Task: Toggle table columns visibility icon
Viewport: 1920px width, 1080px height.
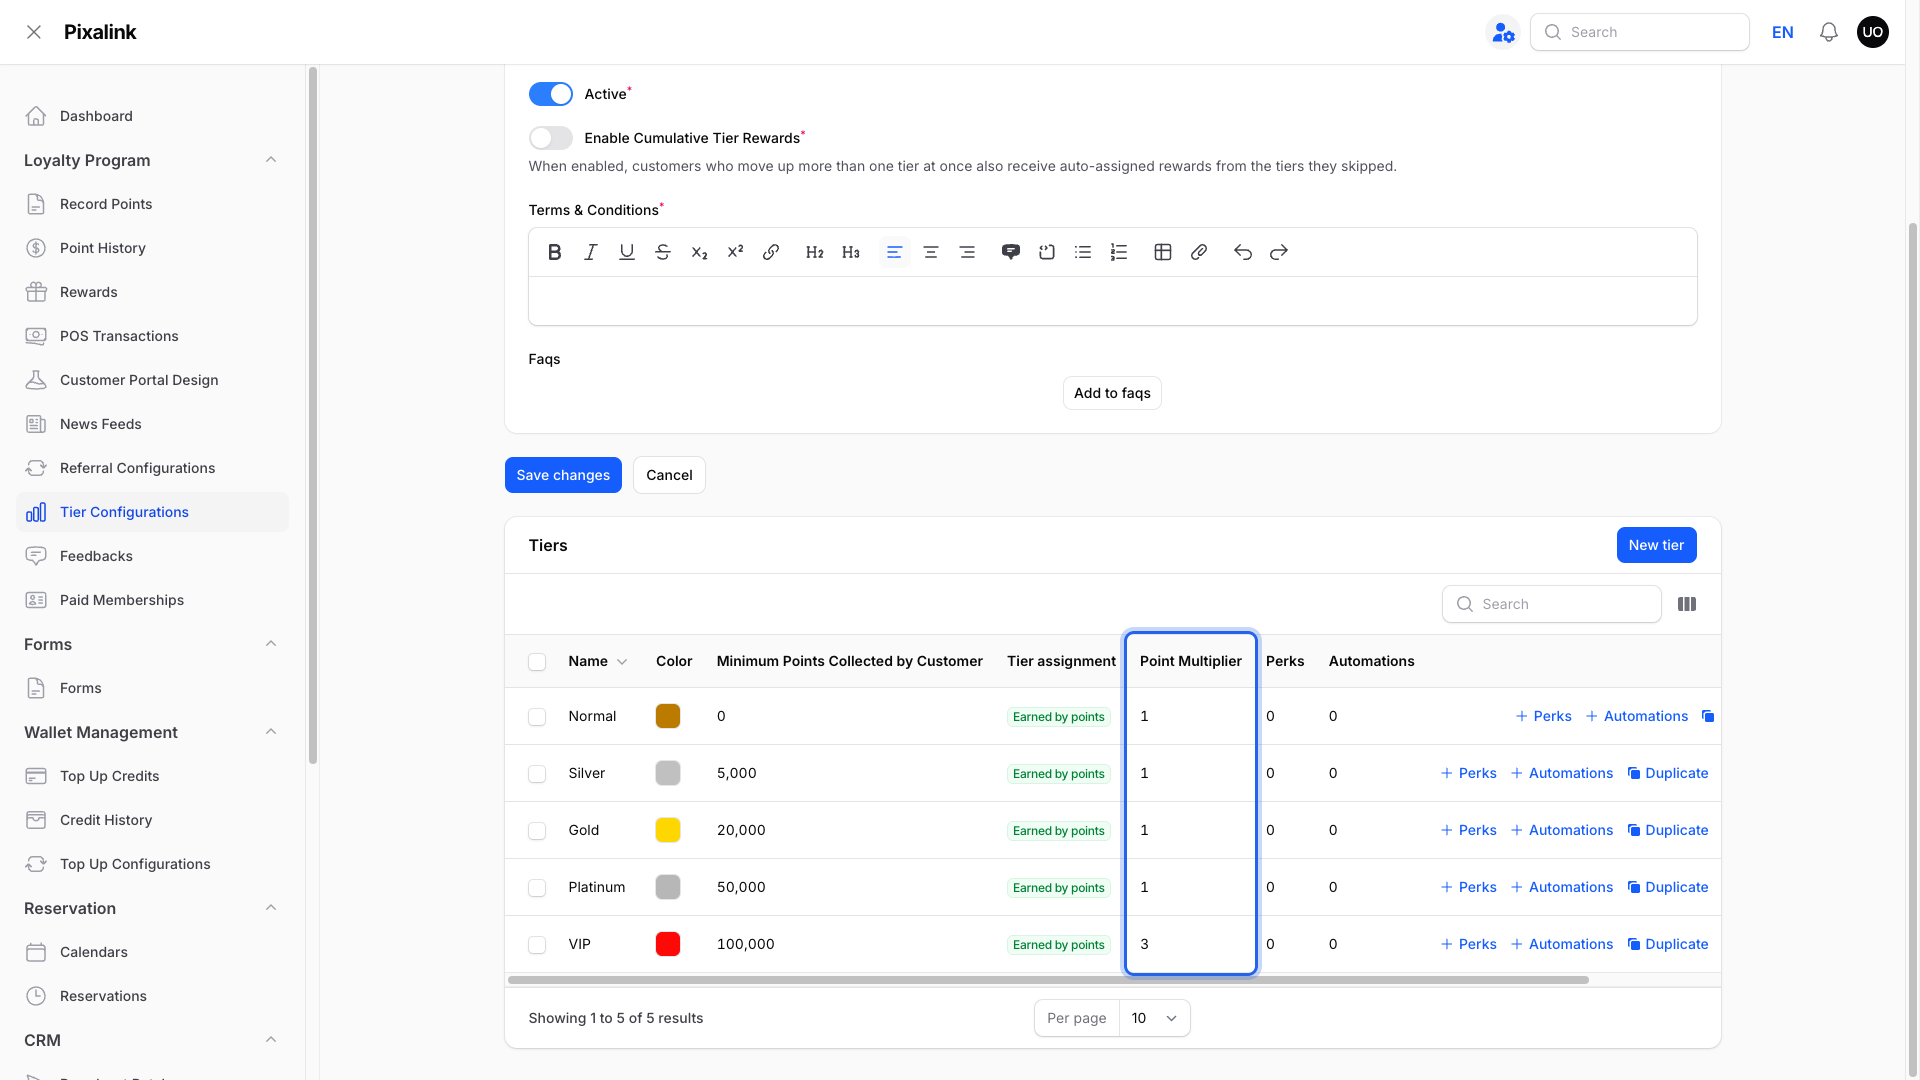Action: click(x=1687, y=604)
